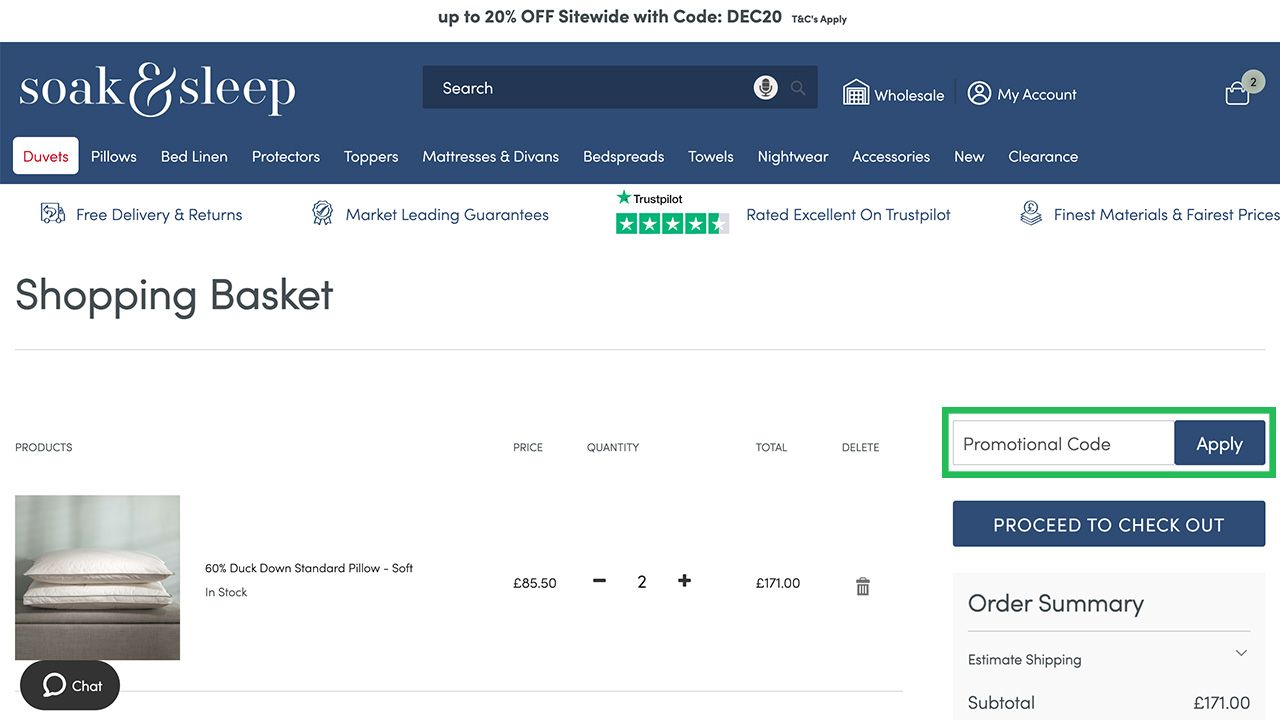Open the Nightwear menu
The image size is (1280, 720).
(793, 156)
